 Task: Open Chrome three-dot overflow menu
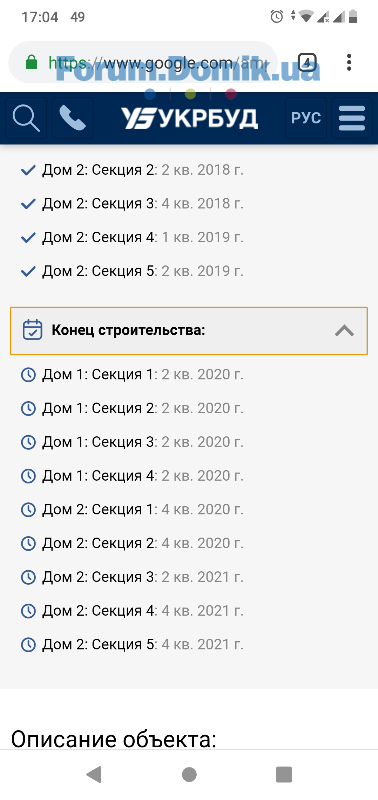tap(349, 62)
